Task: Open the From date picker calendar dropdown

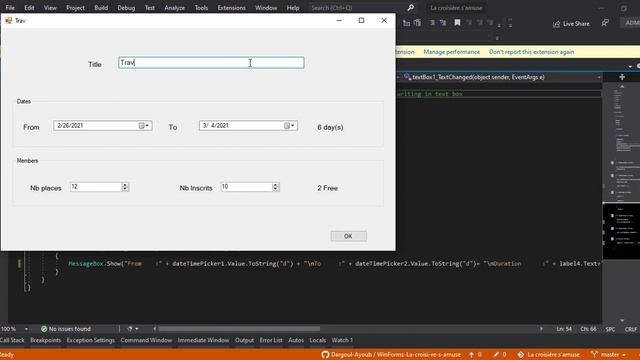Action: pos(144,126)
